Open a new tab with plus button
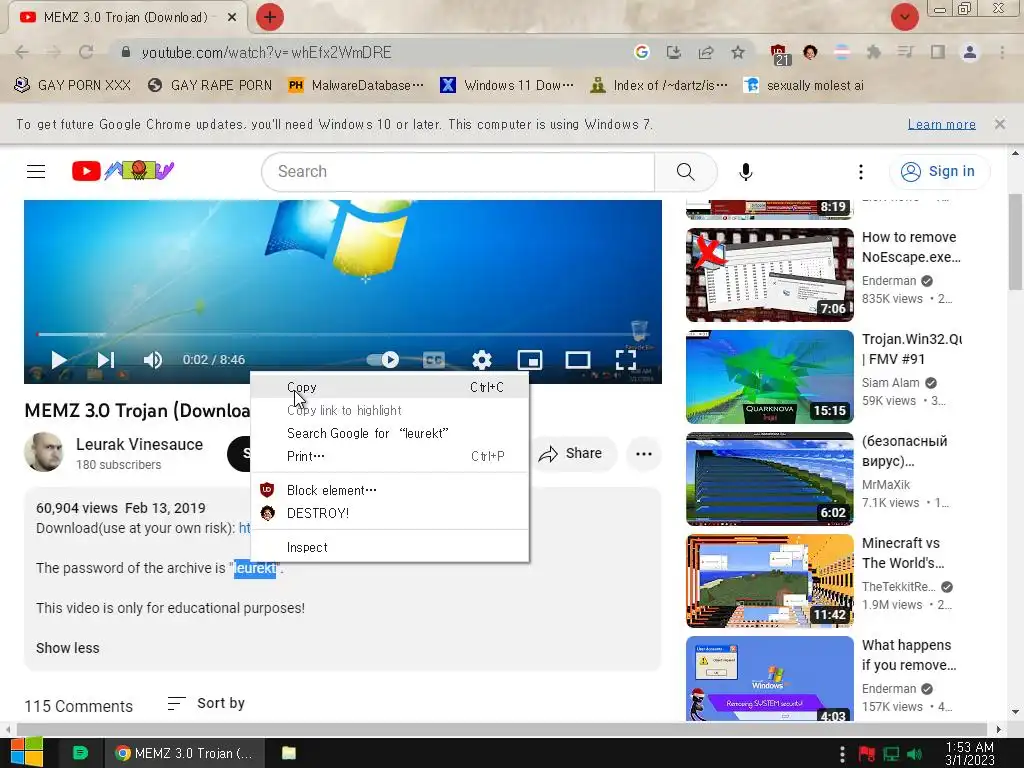This screenshot has height=768, width=1024. [x=269, y=17]
